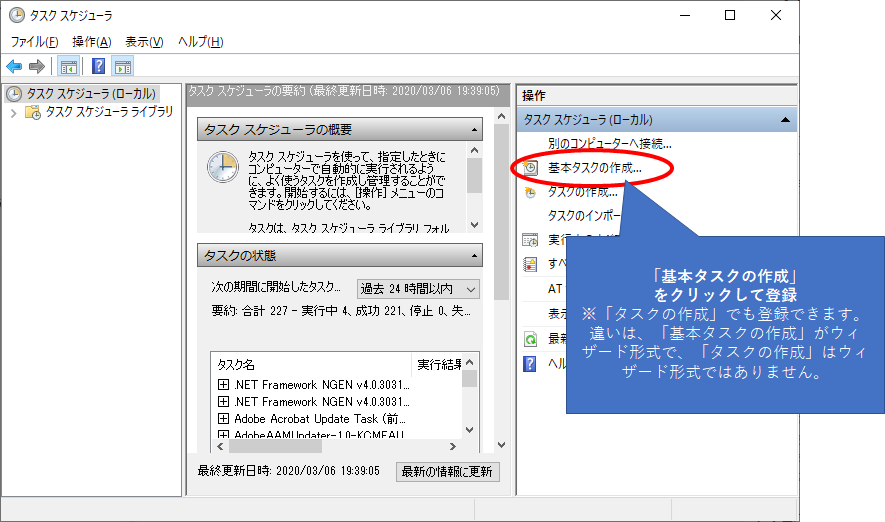Click the 最新の情報に更新 button

pyautogui.click(x=447, y=472)
